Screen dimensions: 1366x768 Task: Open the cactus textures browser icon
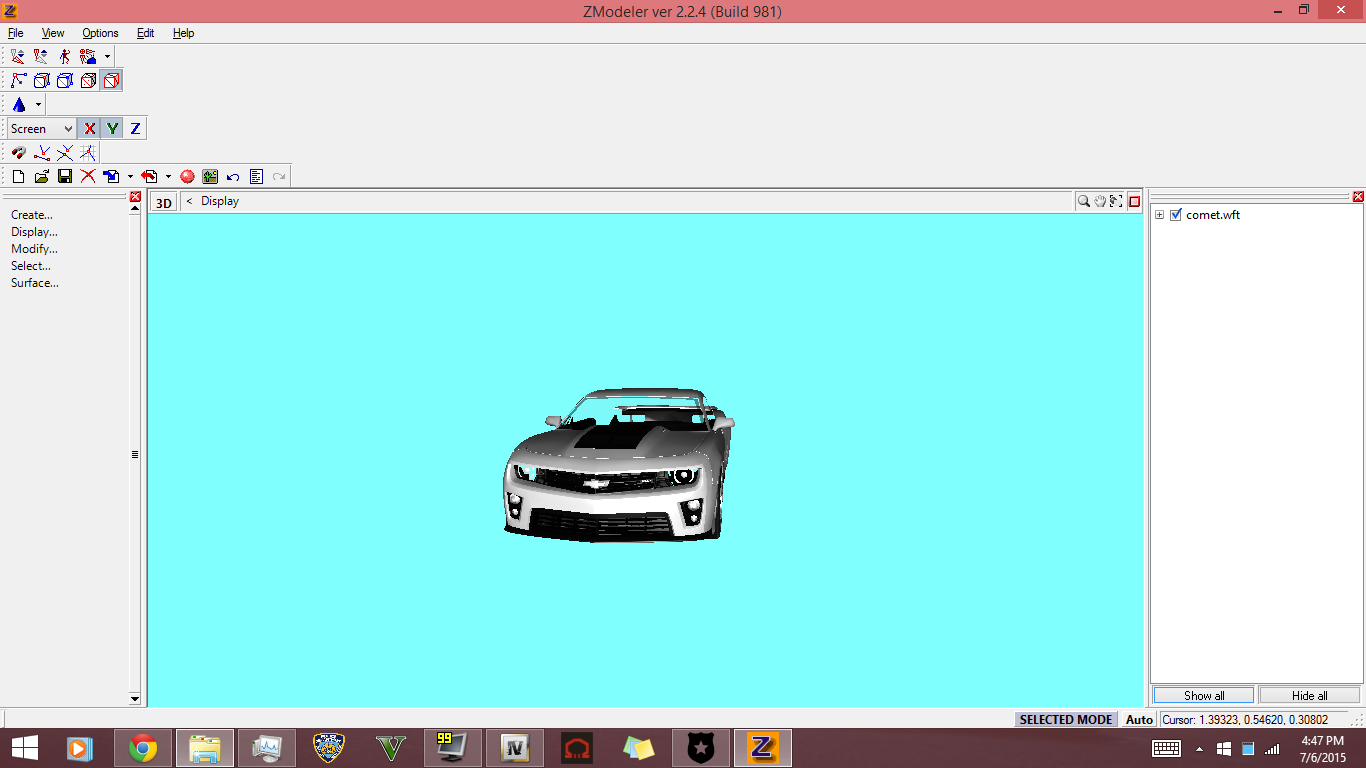coord(209,177)
